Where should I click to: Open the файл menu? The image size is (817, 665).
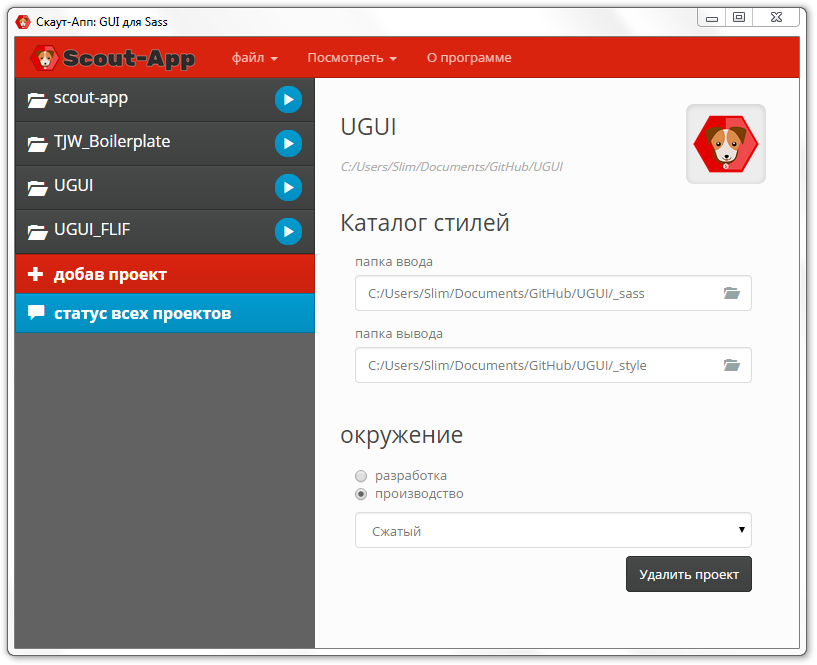coord(254,57)
